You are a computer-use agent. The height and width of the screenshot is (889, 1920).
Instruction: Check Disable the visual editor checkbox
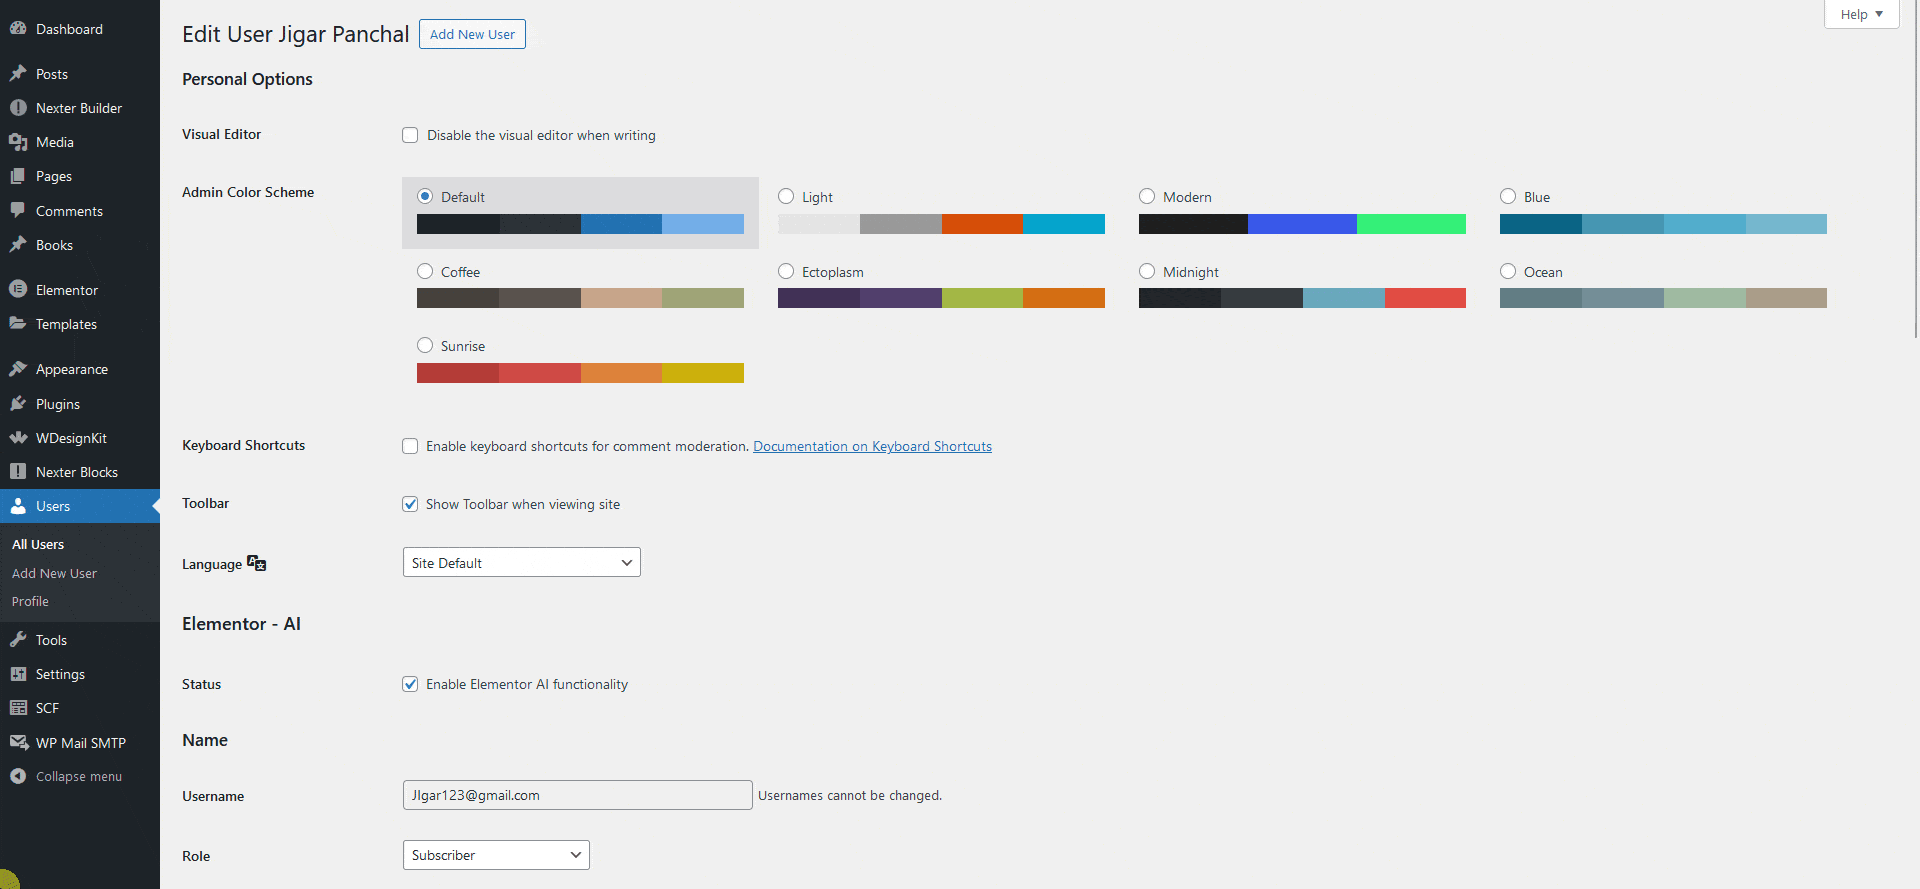click(410, 135)
